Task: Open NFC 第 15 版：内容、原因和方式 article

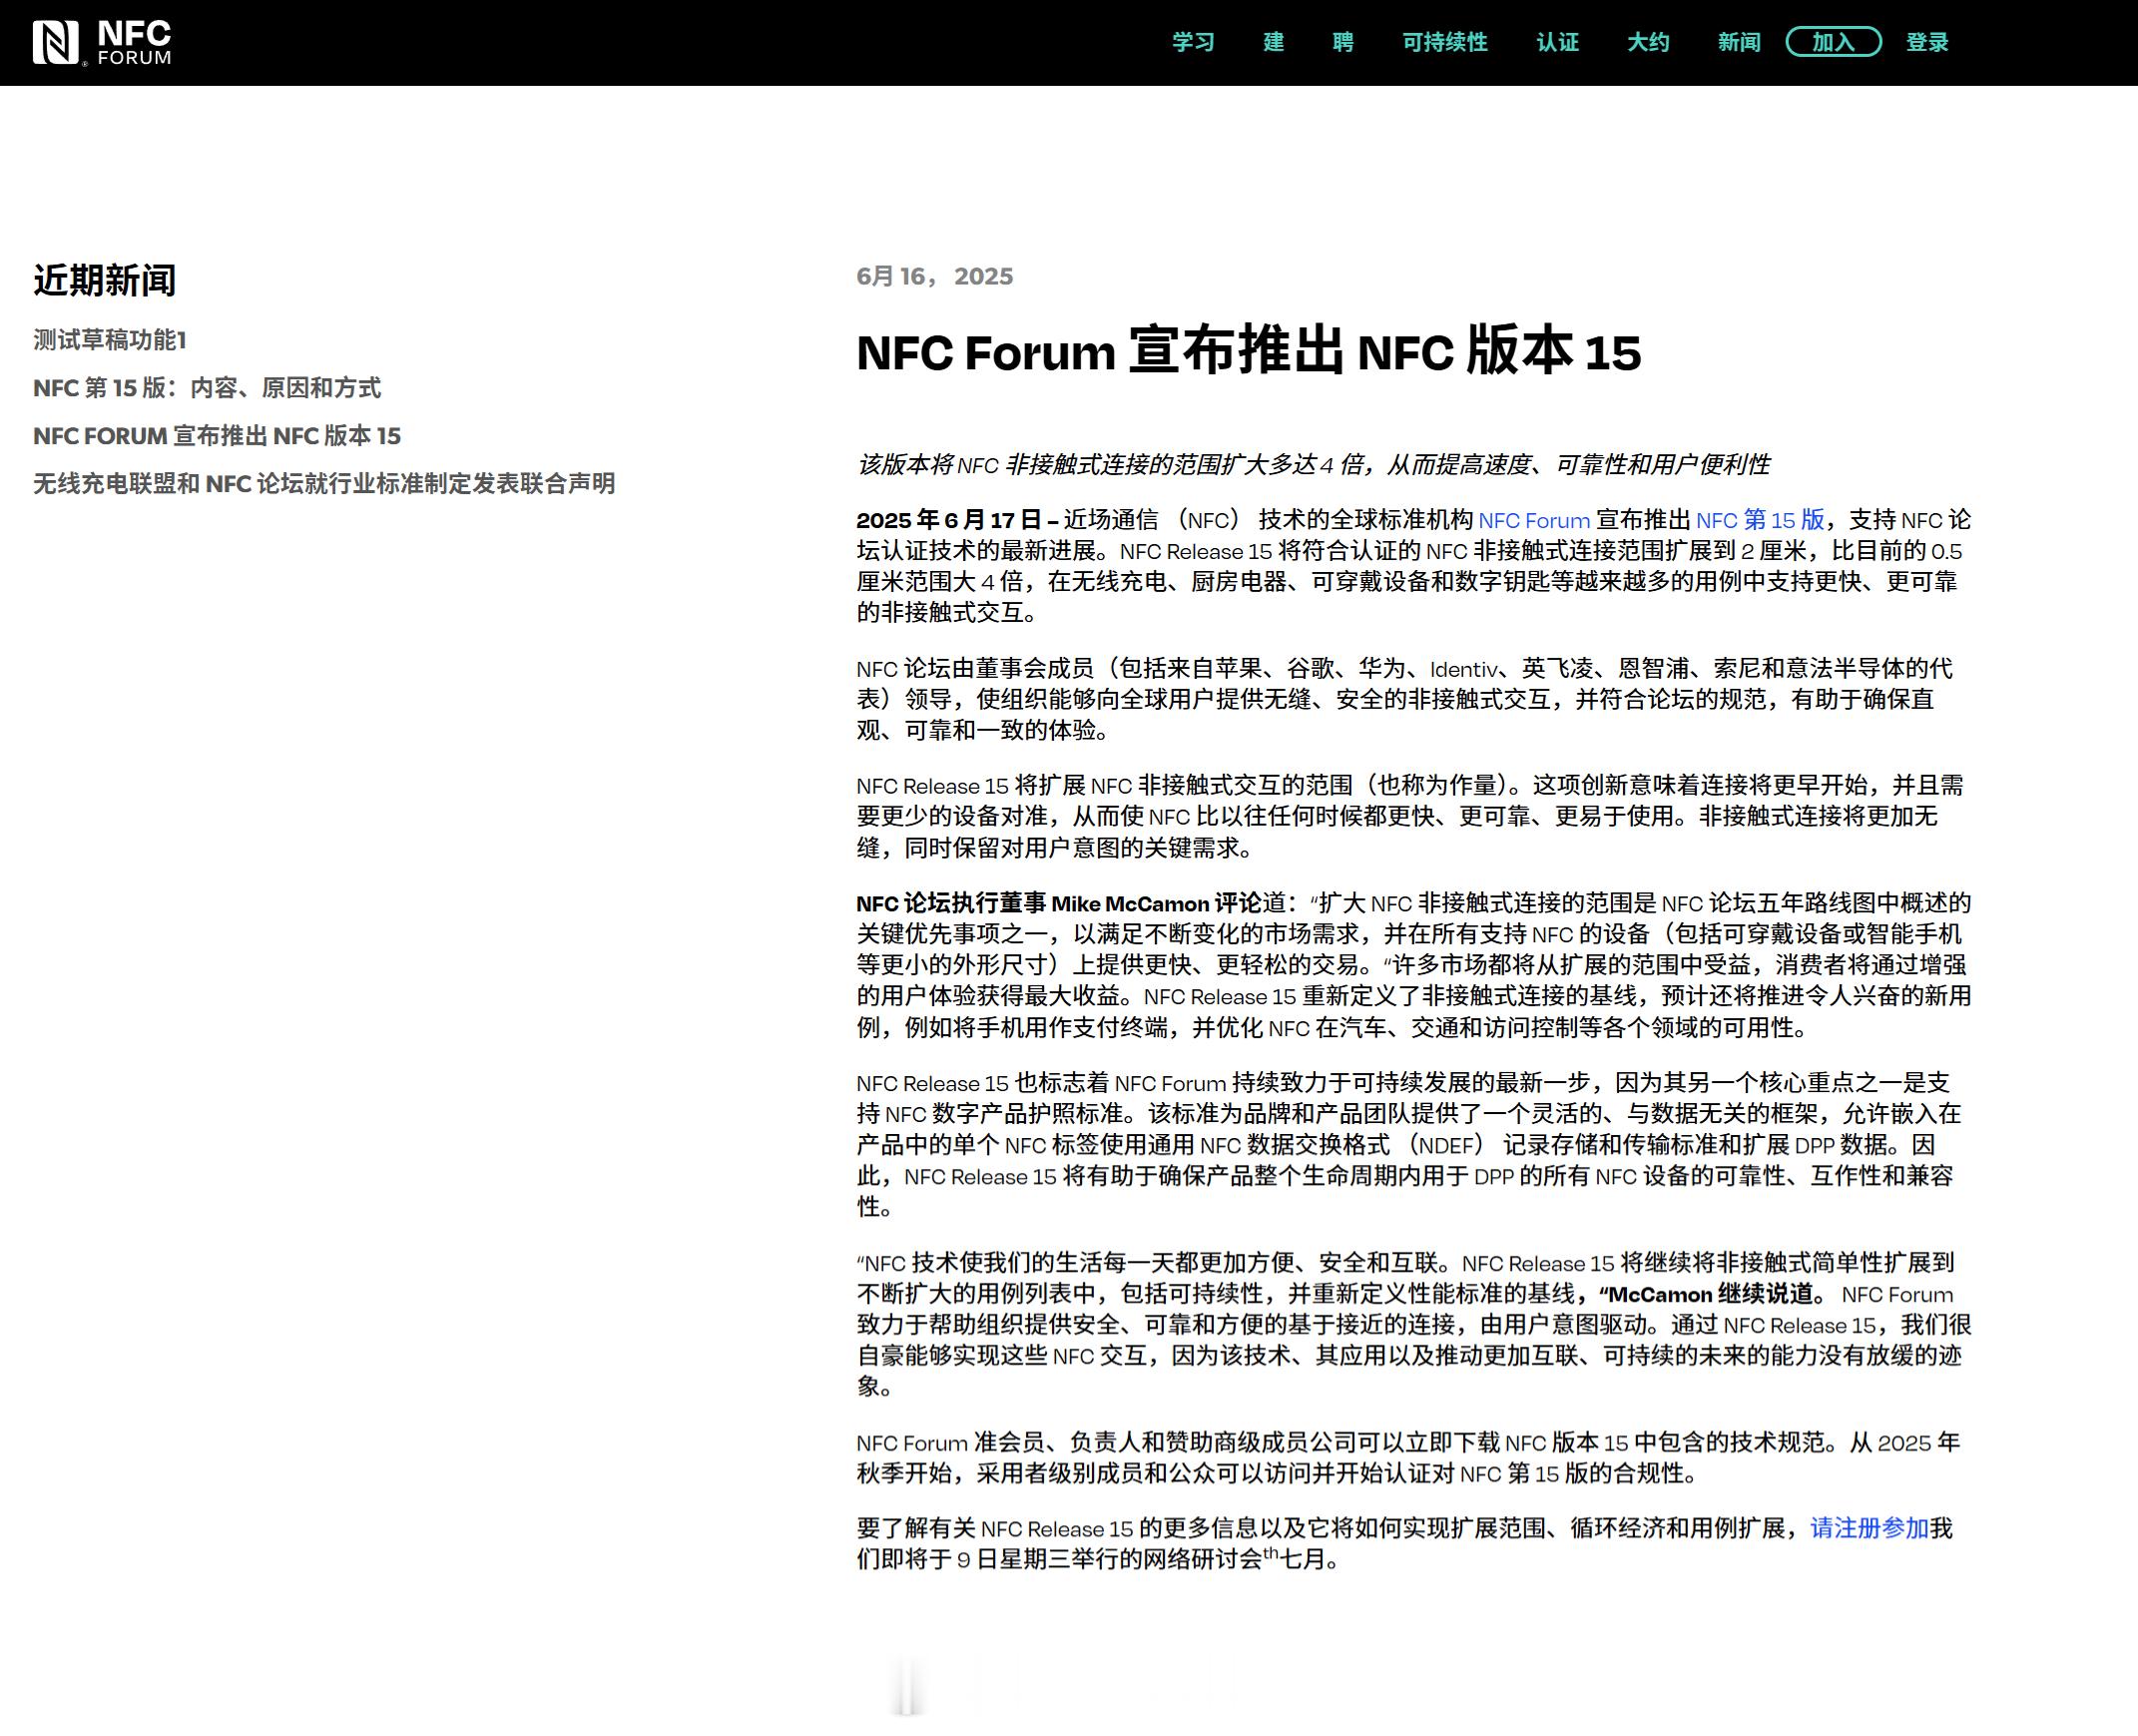Action: click(x=207, y=388)
